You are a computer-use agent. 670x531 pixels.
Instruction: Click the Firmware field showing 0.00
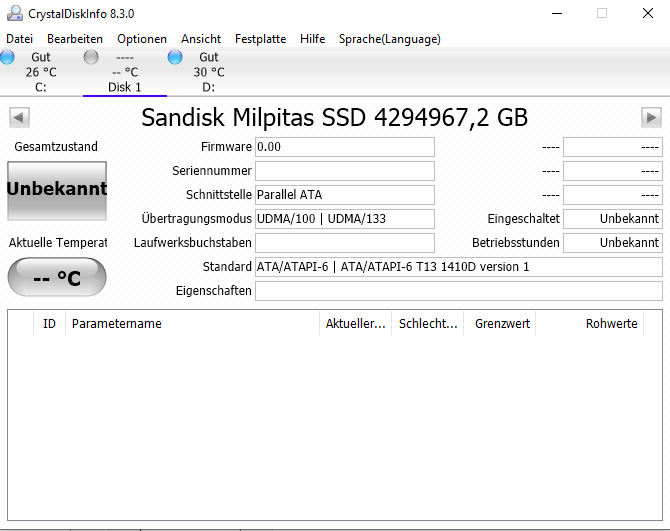coord(345,147)
